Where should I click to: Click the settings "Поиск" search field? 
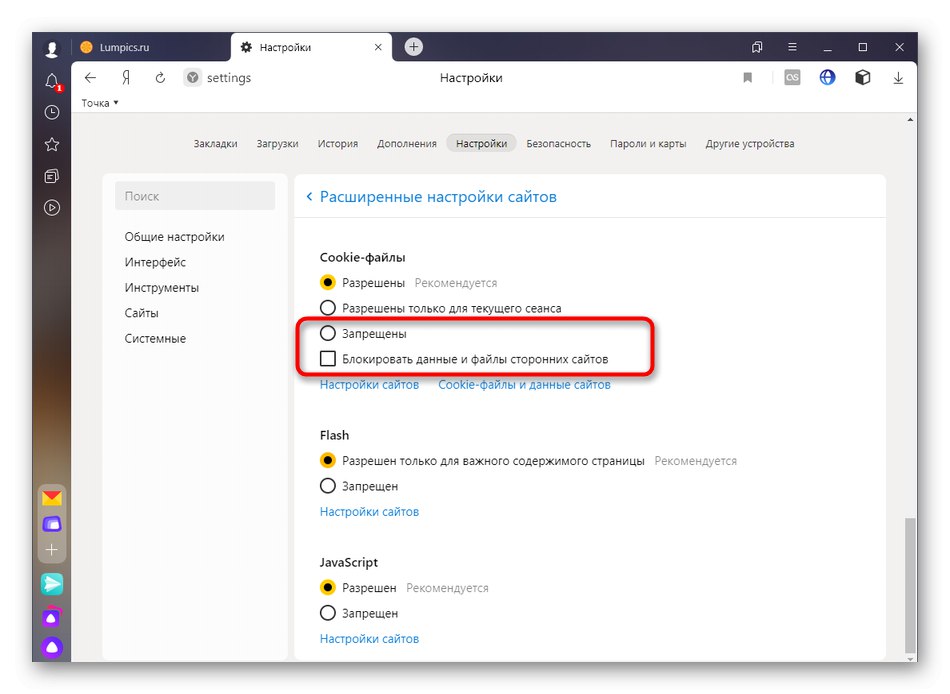(195, 196)
